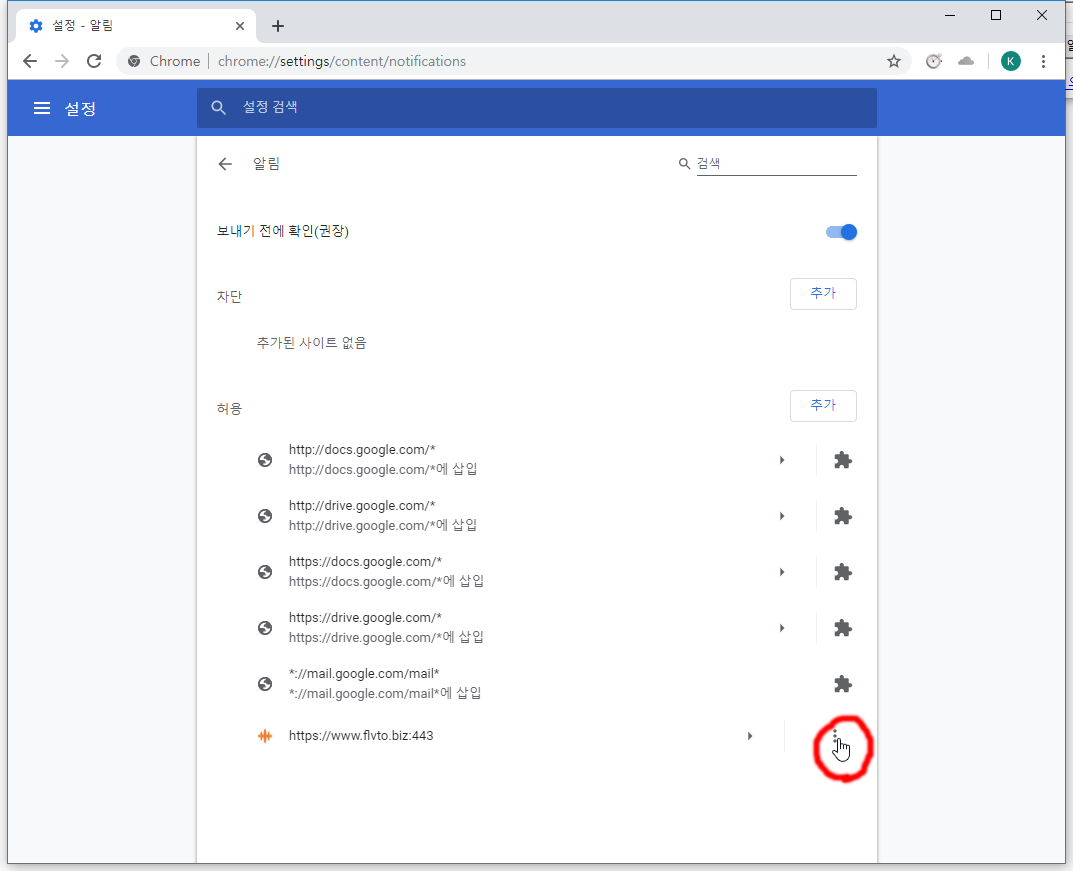Open a new tab with plus button
1073x871 pixels.
tap(278, 26)
